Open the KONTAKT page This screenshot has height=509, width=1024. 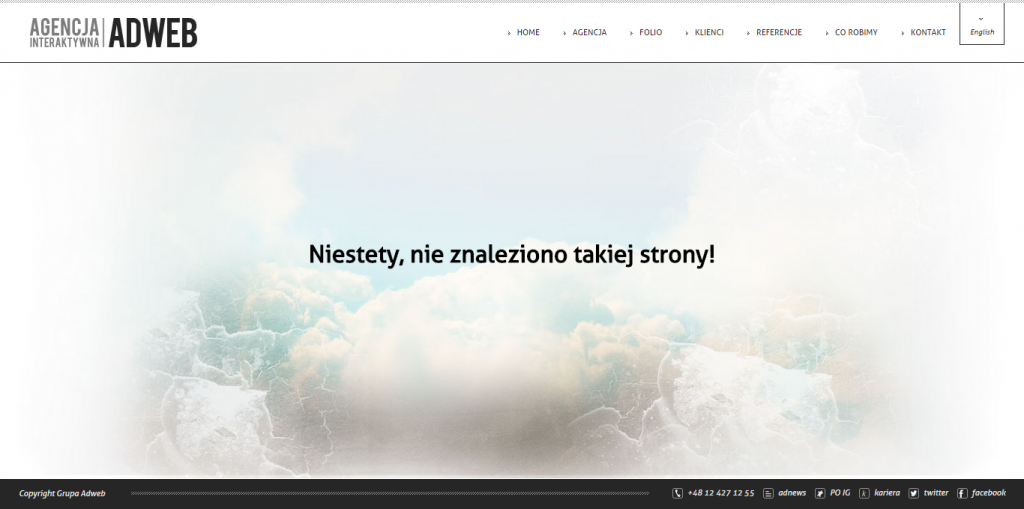(928, 33)
